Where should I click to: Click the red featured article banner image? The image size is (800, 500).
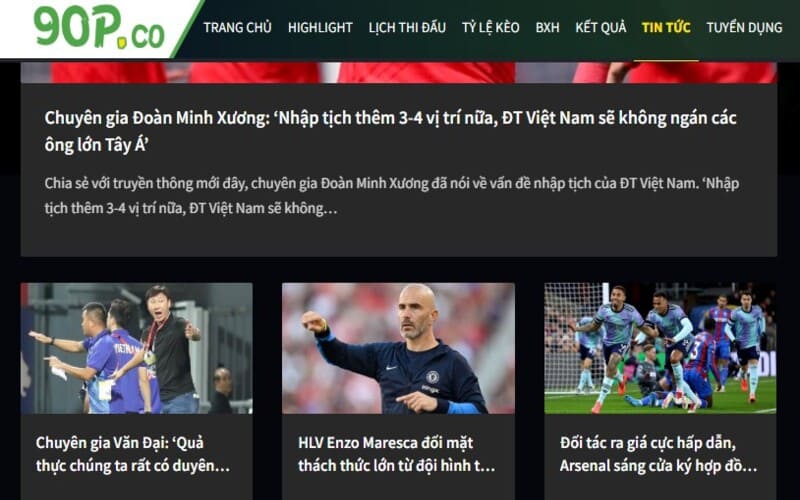coord(398,72)
